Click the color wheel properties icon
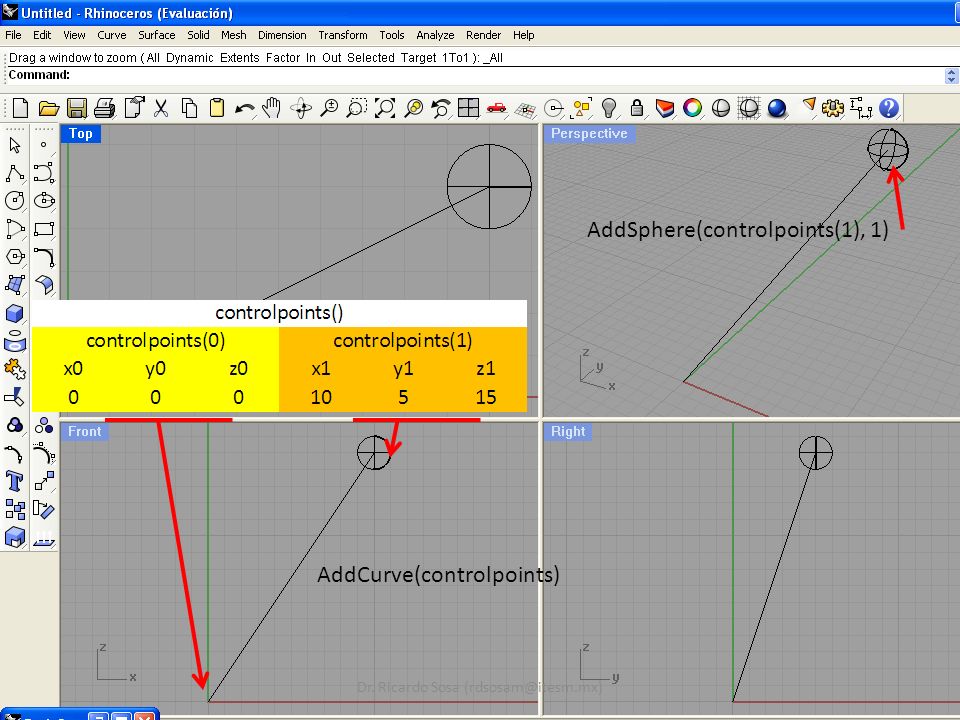The image size is (960, 720). tap(692, 108)
